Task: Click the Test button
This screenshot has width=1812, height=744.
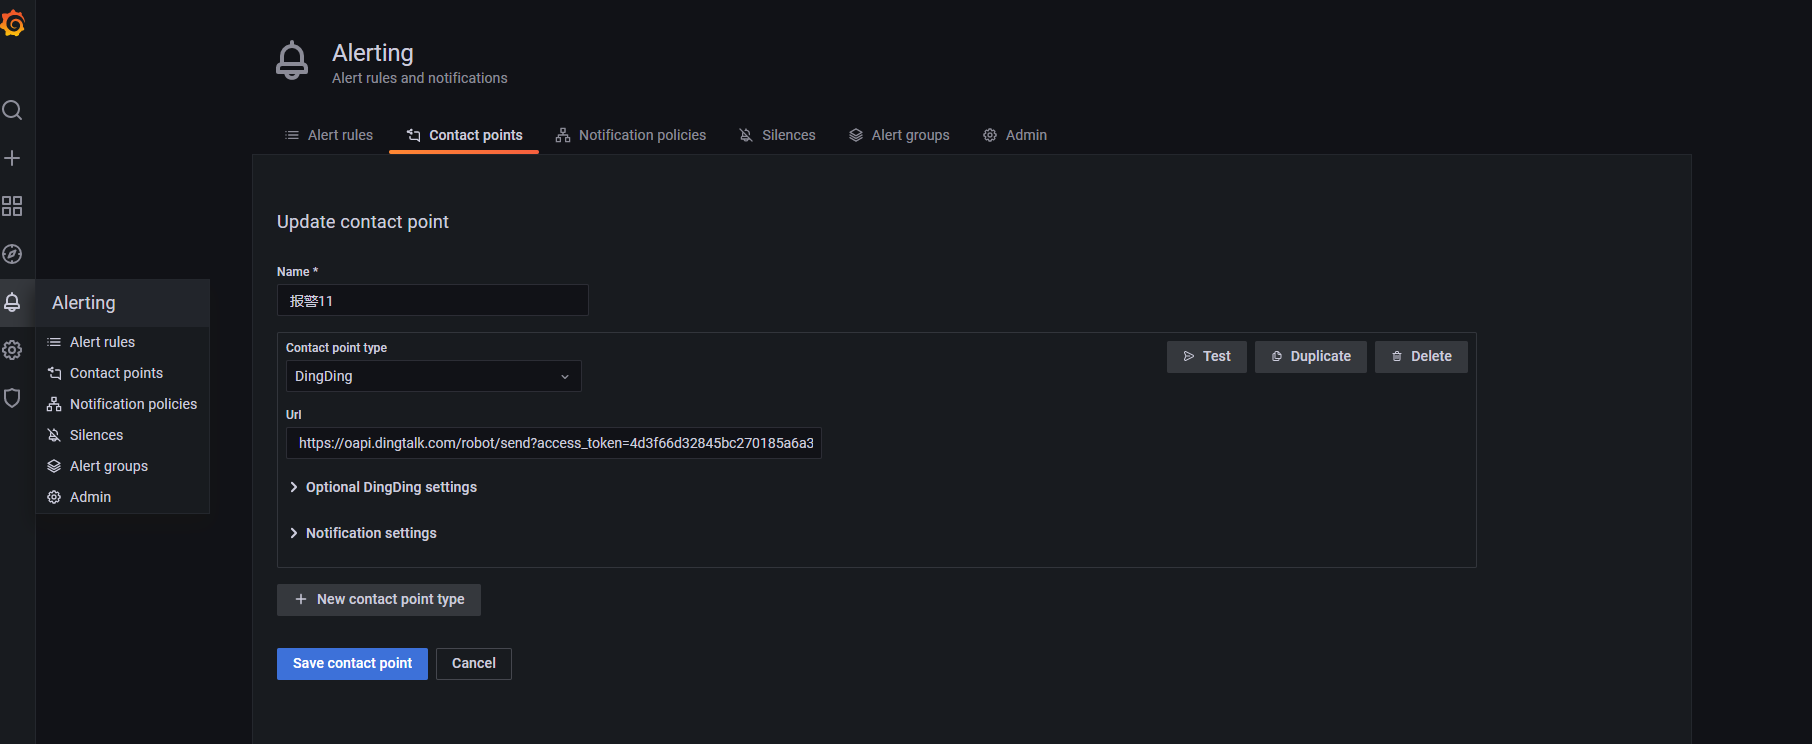Action: coord(1207,357)
